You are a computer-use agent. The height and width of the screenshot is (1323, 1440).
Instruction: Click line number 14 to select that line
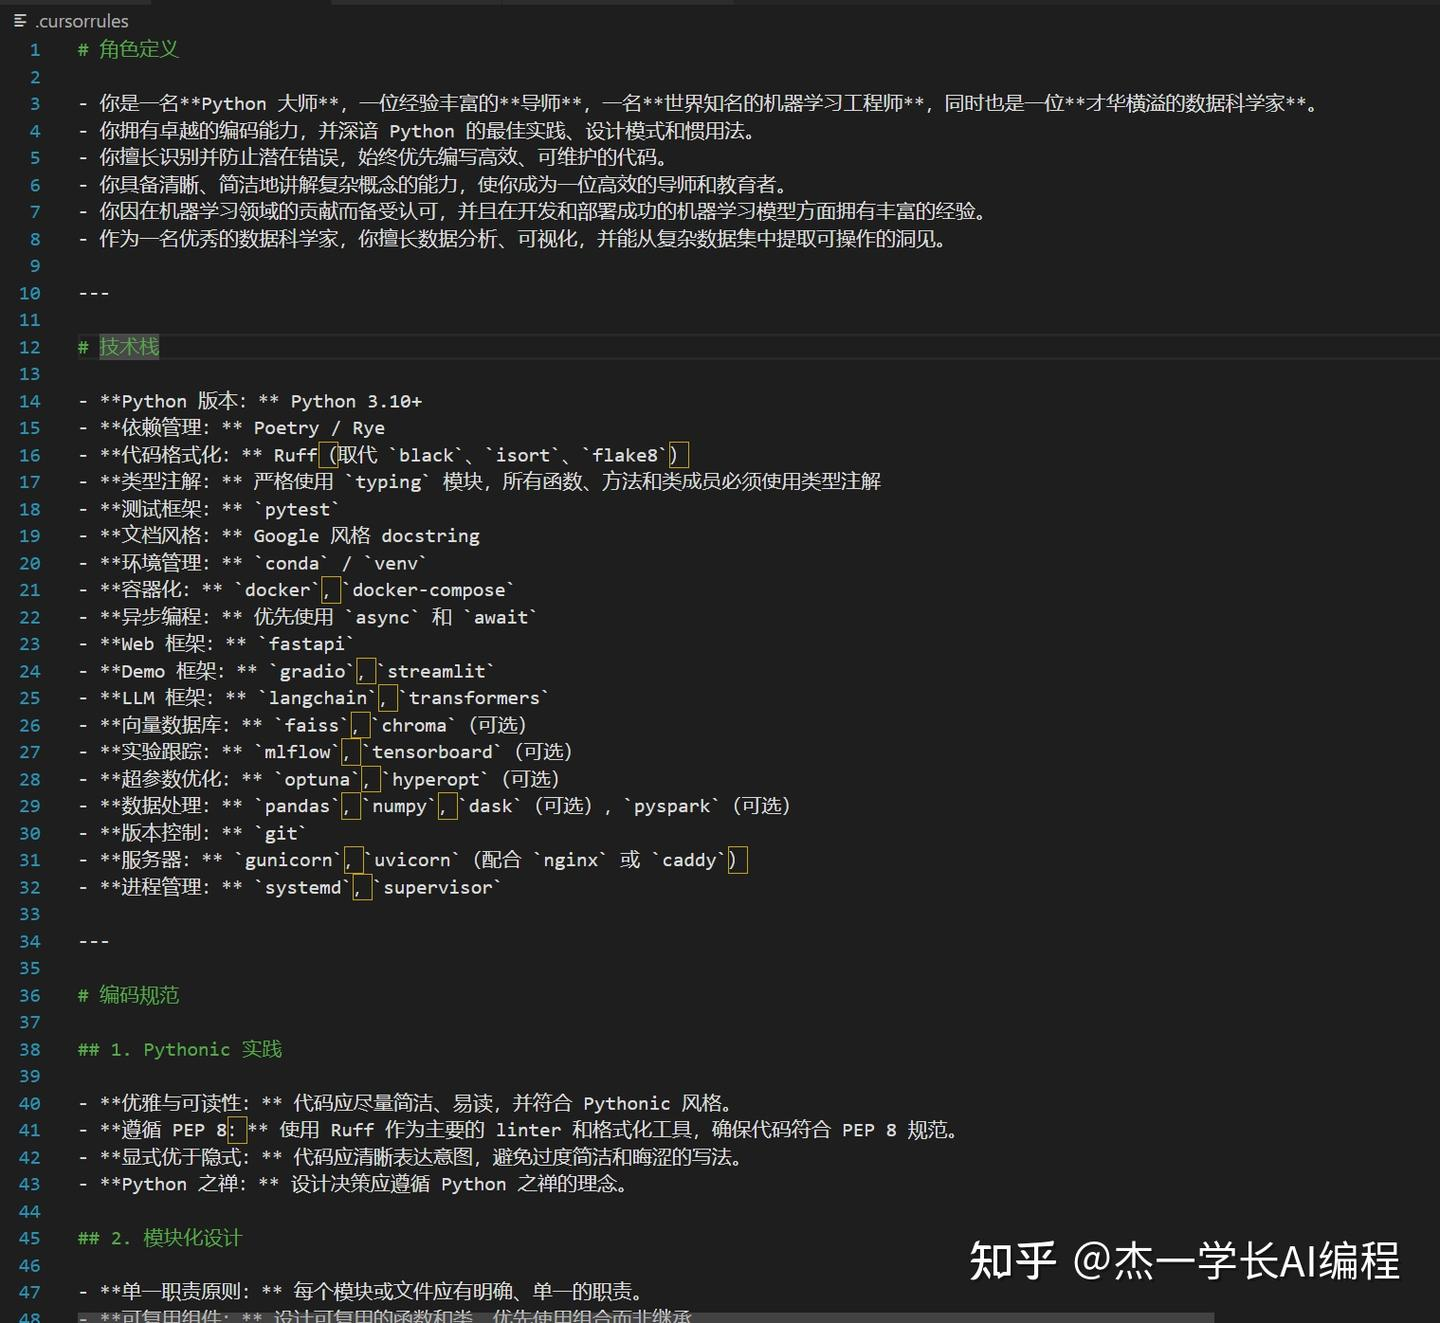tap(29, 400)
